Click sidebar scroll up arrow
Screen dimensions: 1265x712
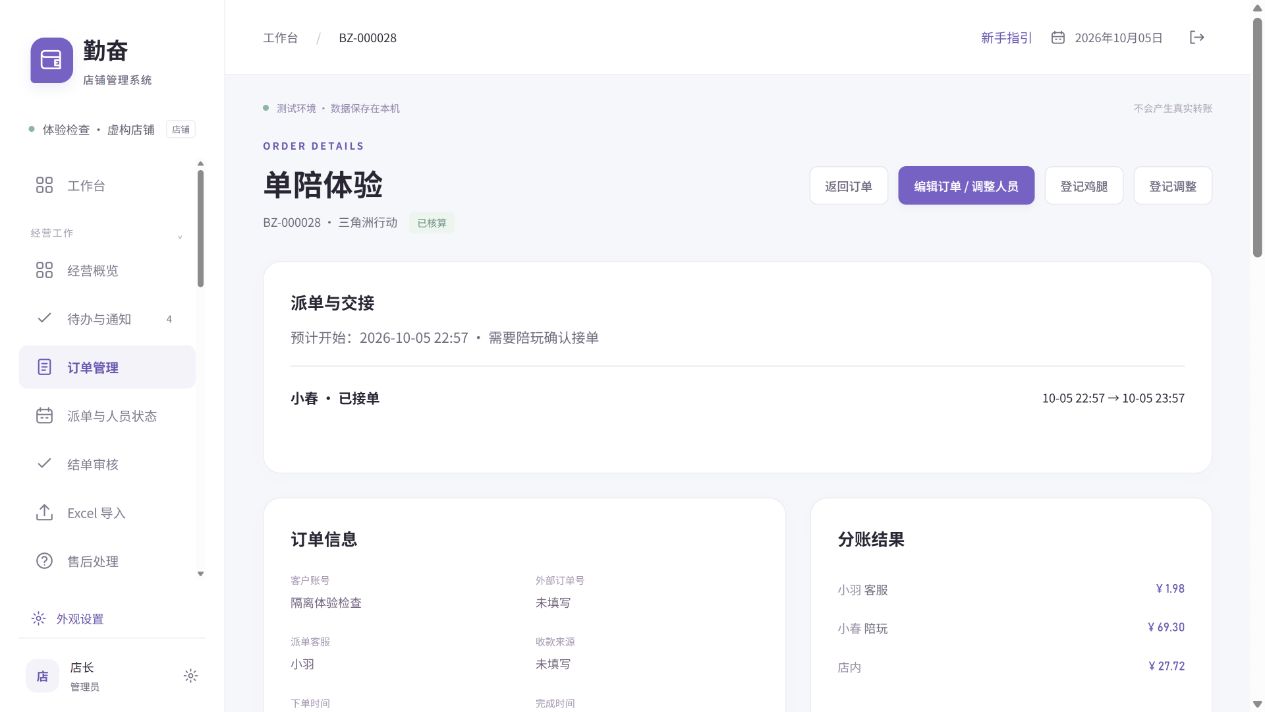coord(200,163)
